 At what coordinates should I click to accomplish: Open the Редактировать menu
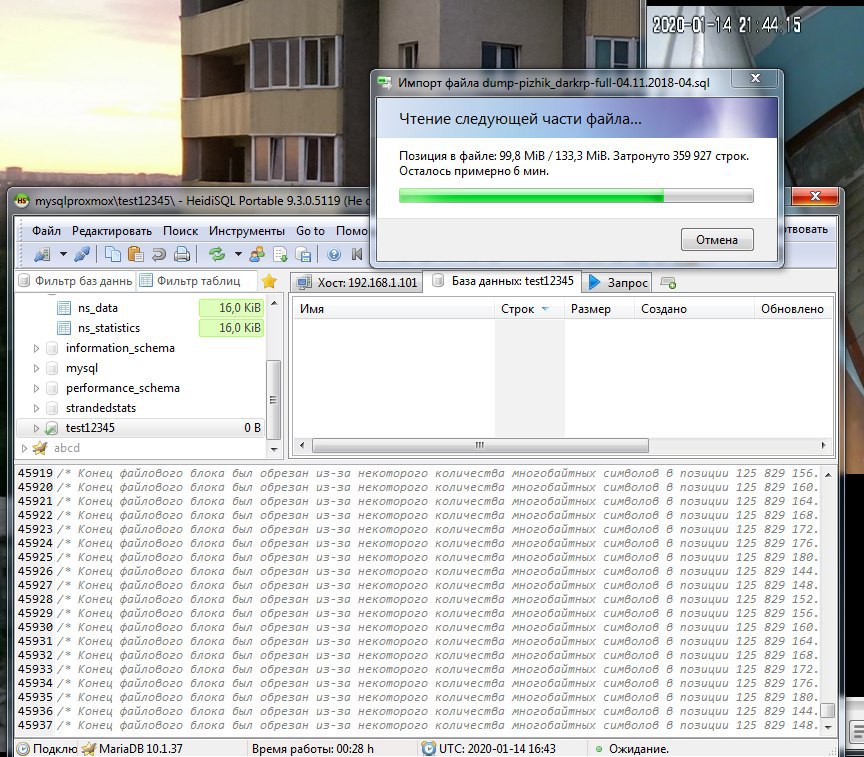click(x=112, y=231)
